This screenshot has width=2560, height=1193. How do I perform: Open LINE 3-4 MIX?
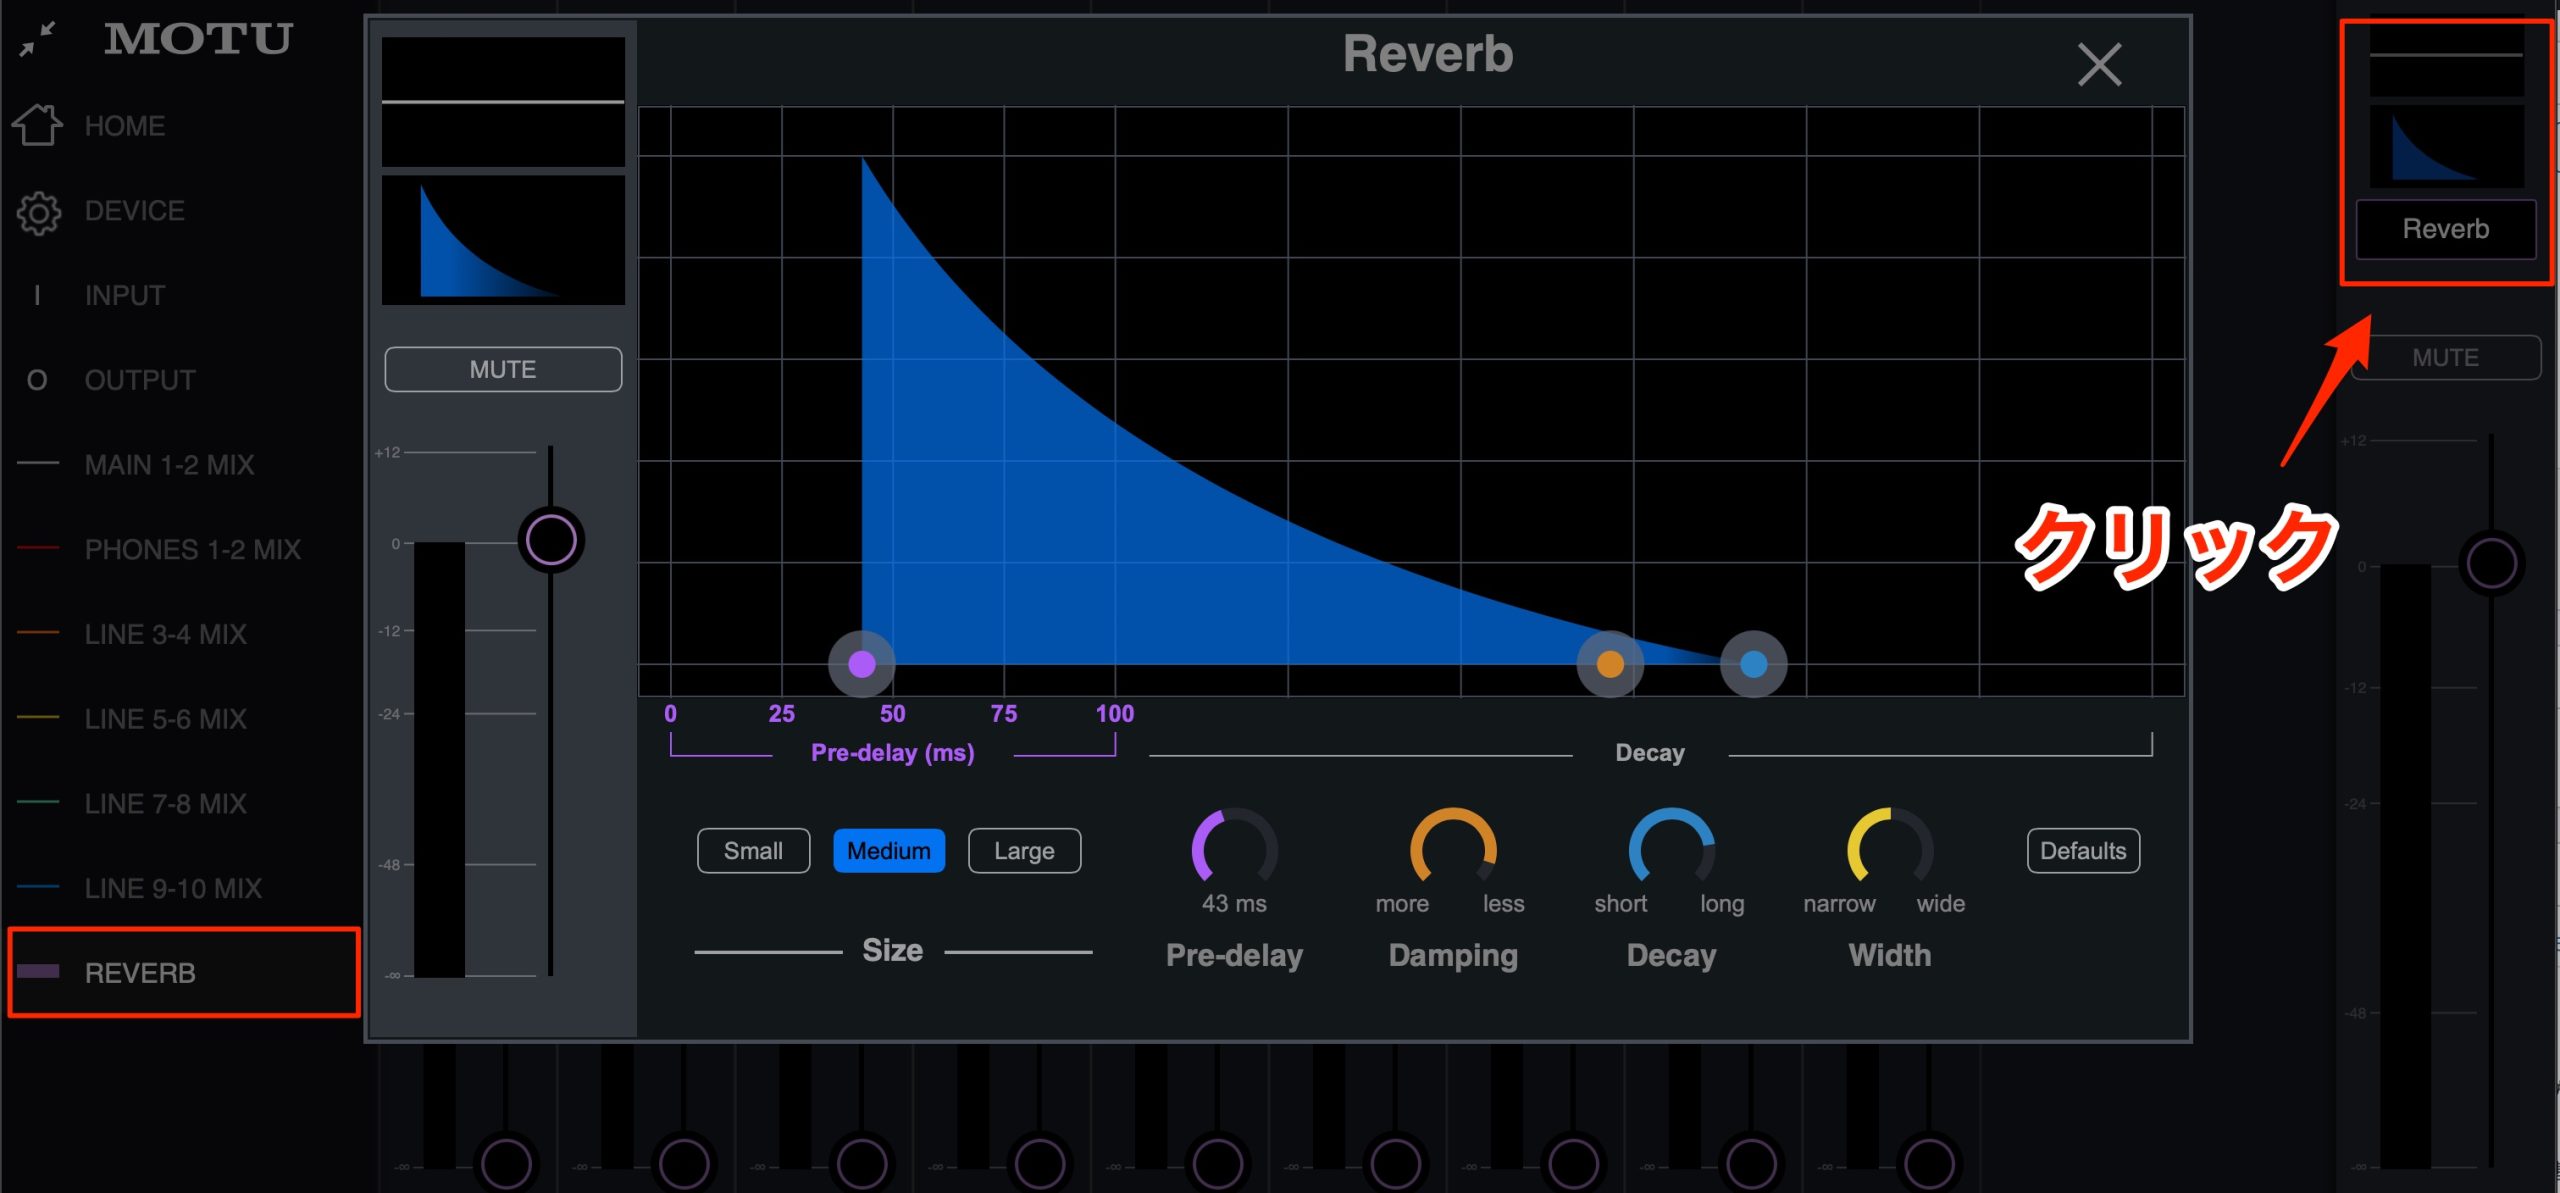(x=165, y=634)
